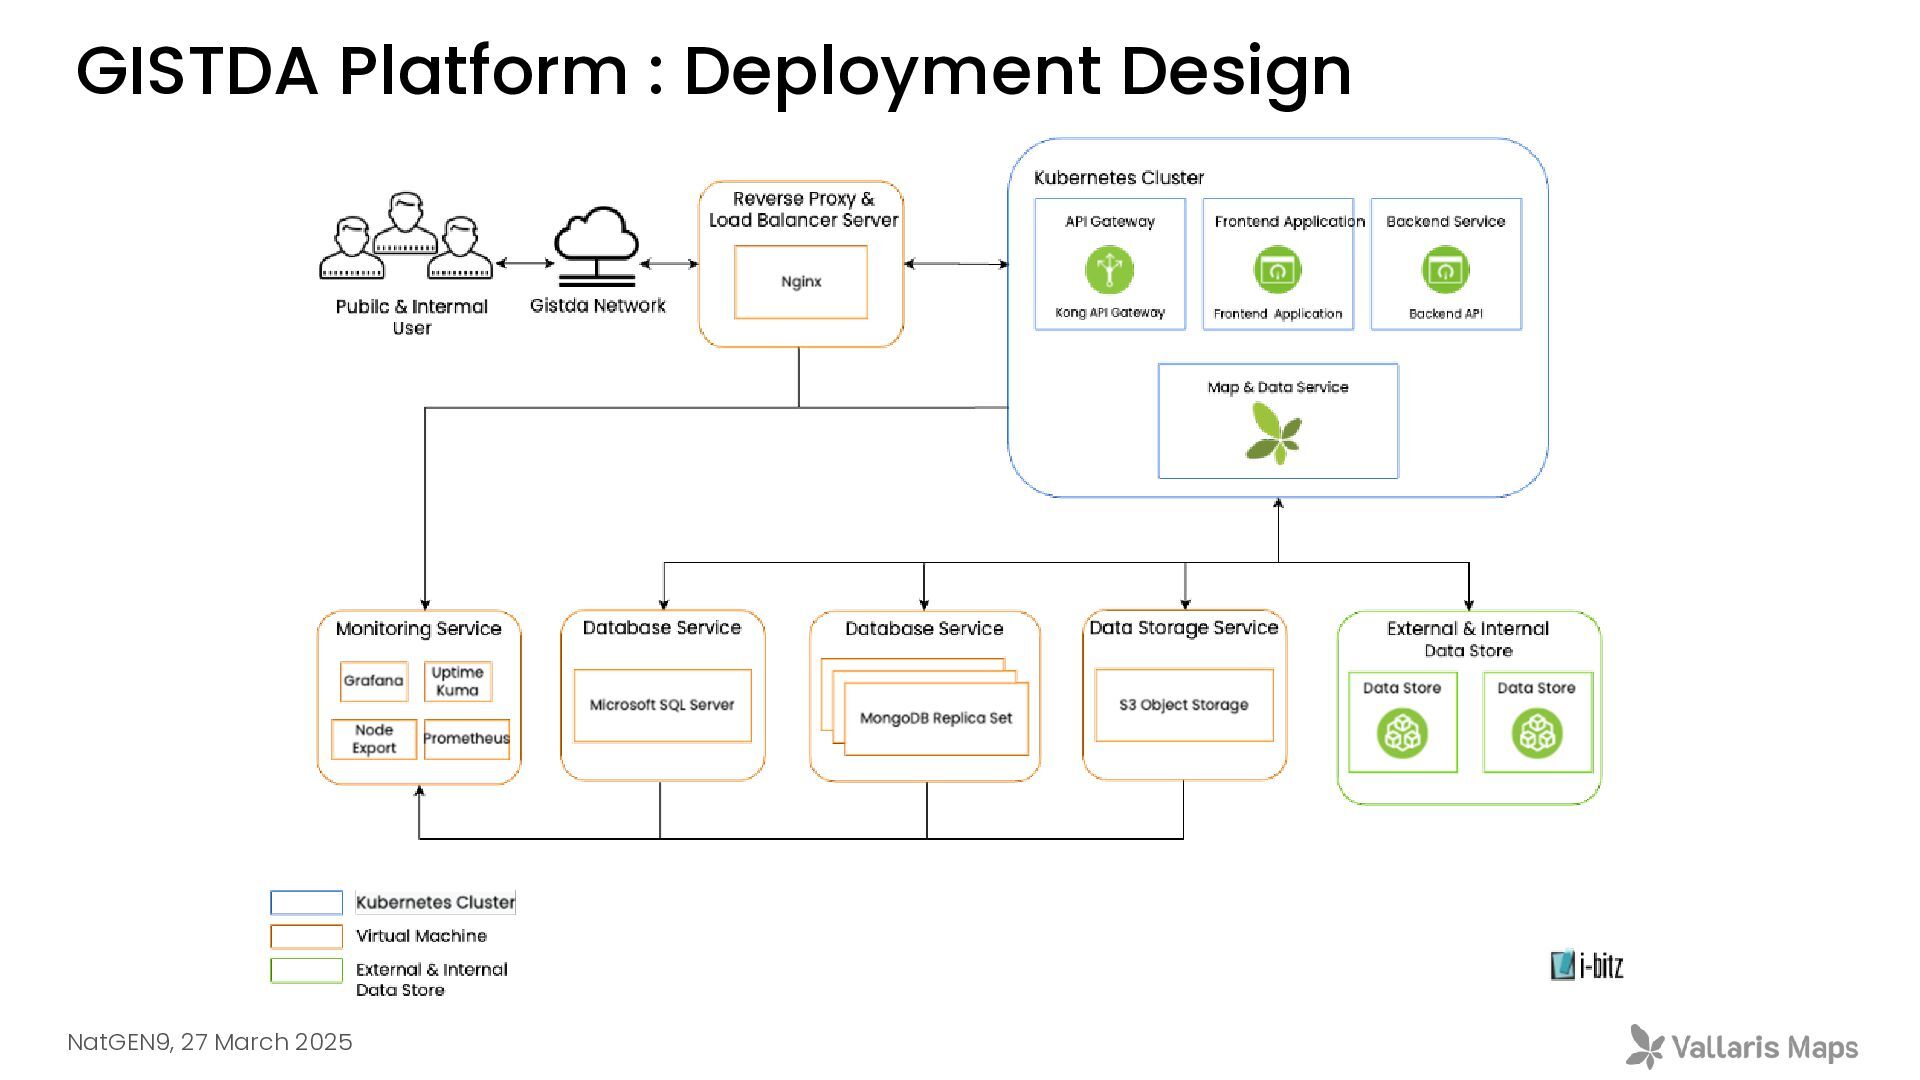Click the blue Kubernetes Cluster legend swatch
Viewport: 1920px width, 1080px height.
306,902
